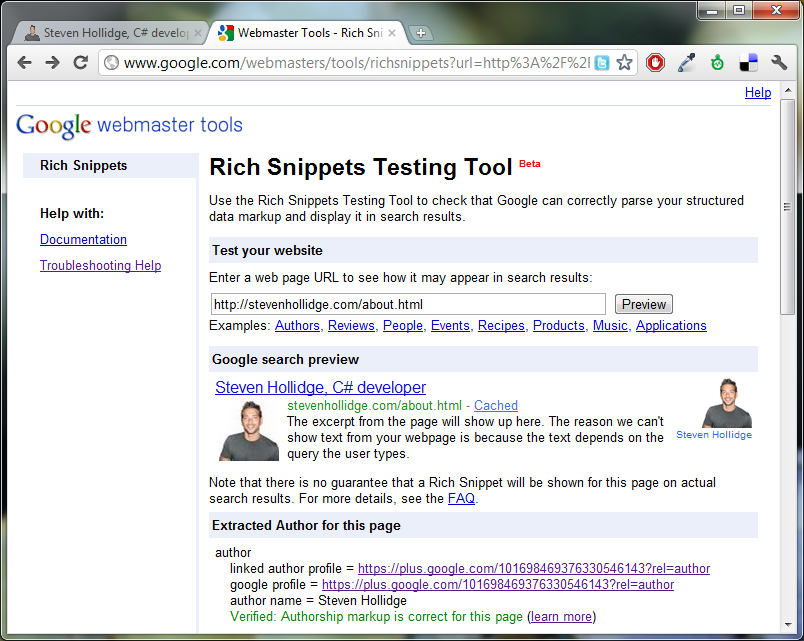
Task: Close the Steven Hollidge tab
Action: (x=198, y=33)
